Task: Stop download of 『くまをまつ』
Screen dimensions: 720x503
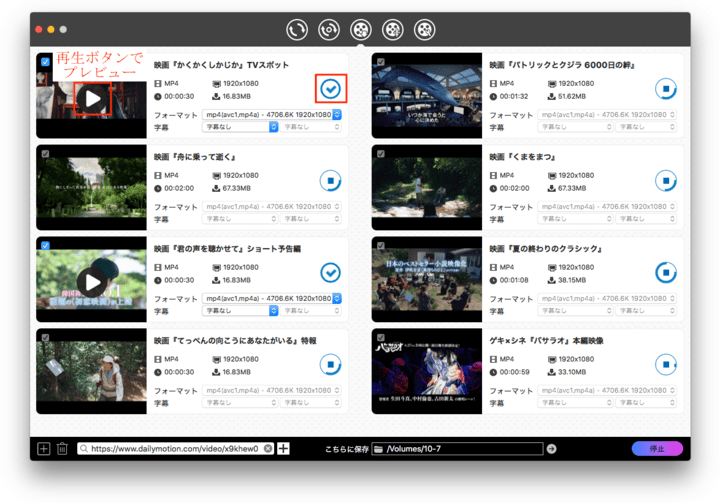Action: 666,181
